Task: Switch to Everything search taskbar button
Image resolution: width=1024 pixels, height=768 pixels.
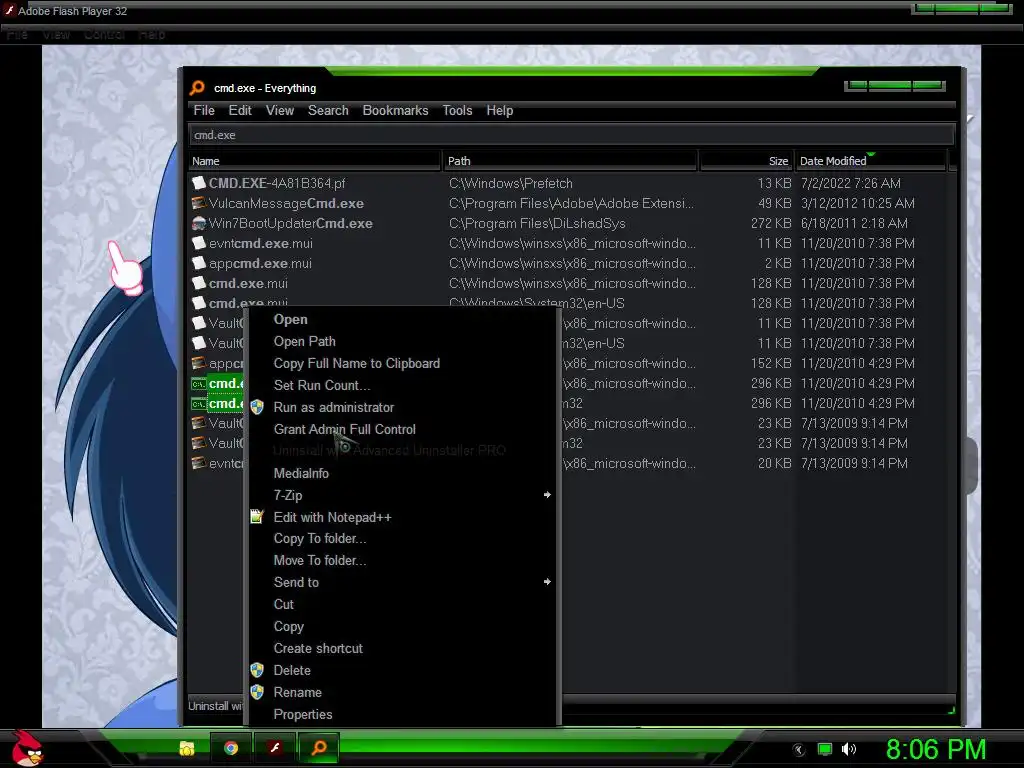Action: [x=319, y=748]
